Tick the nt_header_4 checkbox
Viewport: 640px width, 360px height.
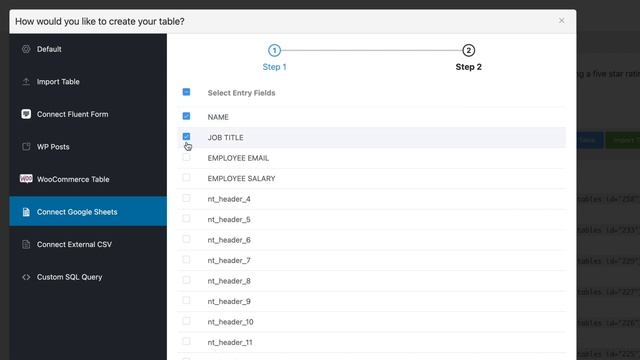[x=187, y=198]
